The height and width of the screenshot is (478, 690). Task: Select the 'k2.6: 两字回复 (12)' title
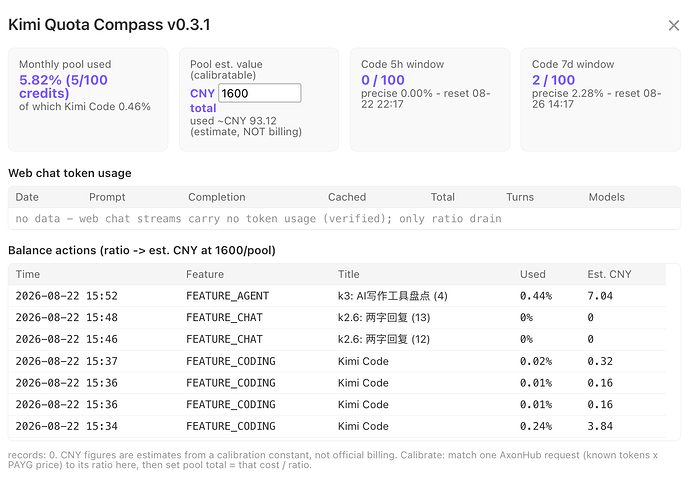pyautogui.click(x=384, y=339)
